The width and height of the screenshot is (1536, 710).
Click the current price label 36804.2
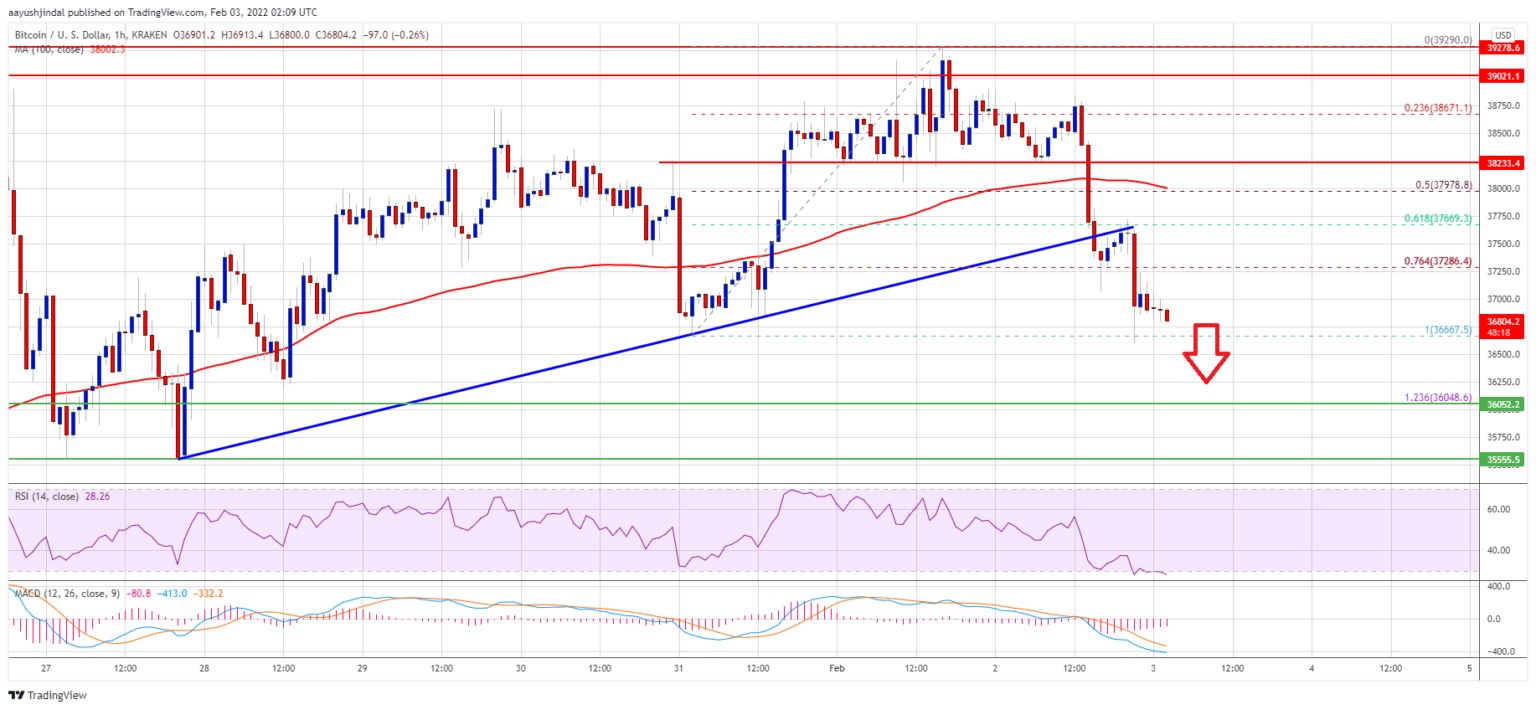[x=1502, y=321]
